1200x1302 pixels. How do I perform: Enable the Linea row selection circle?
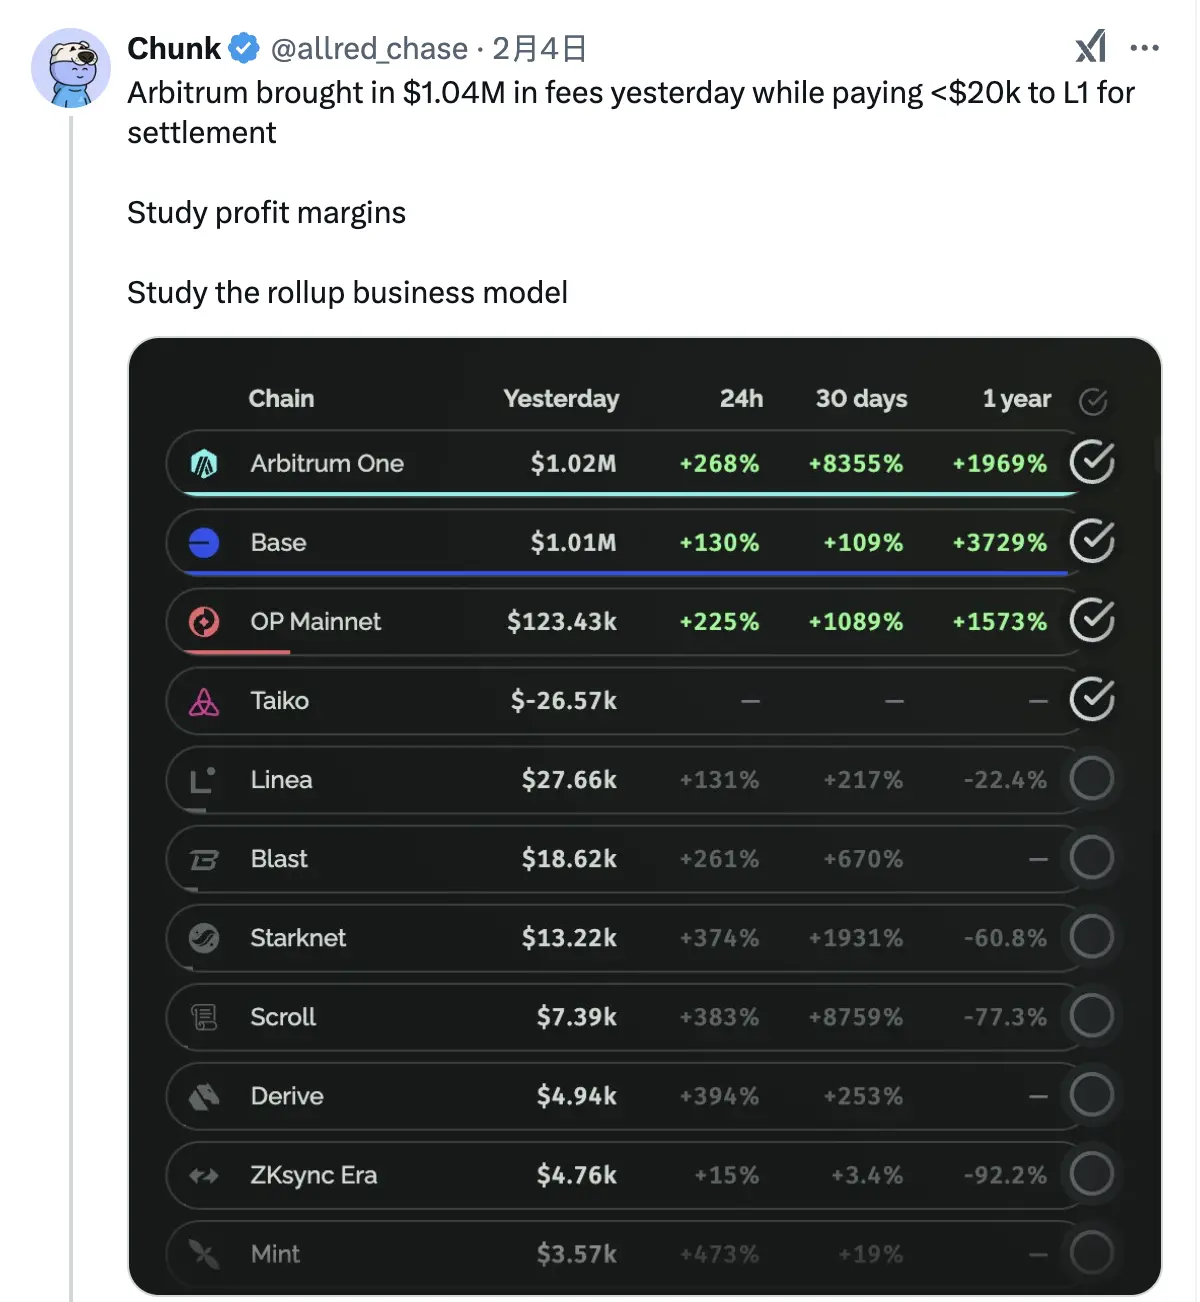[1091, 779]
